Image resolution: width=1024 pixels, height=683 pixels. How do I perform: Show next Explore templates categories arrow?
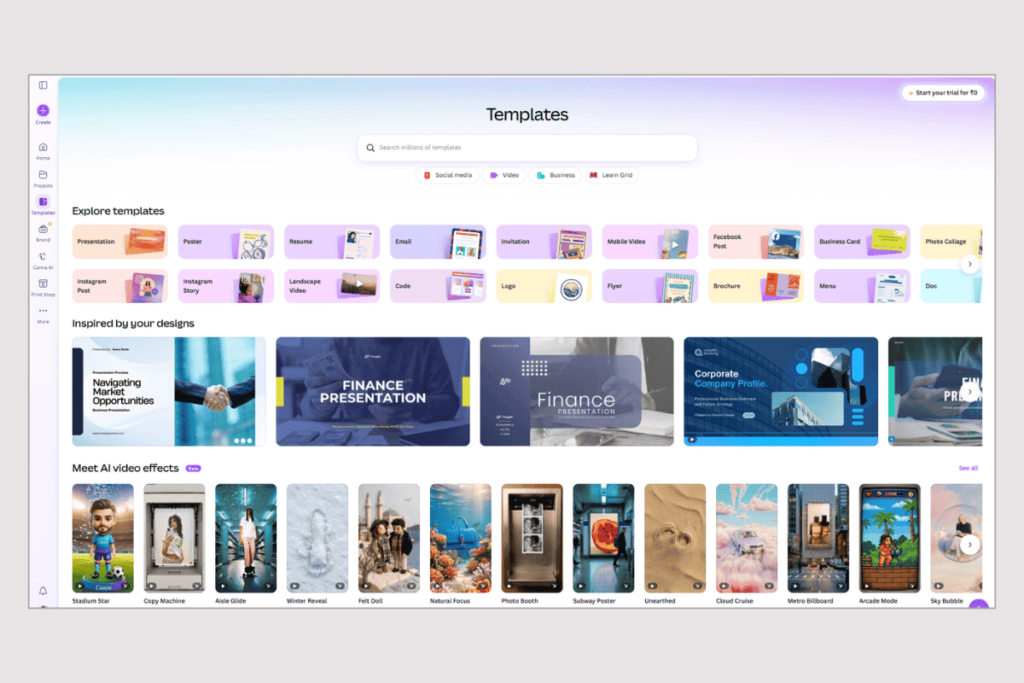tap(970, 264)
